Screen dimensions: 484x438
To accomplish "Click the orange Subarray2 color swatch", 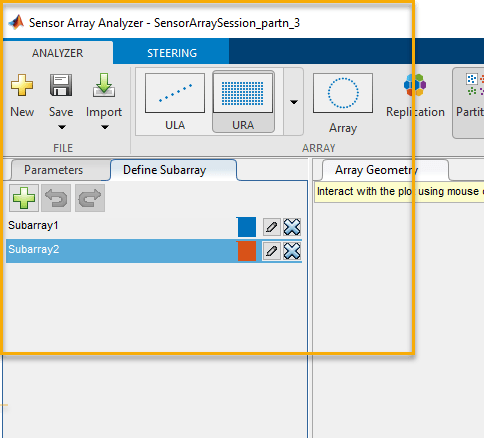I will (247, 251).
